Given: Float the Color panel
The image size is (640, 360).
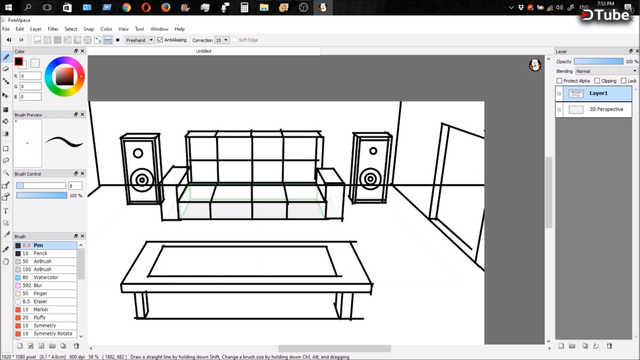Looking at the screenshot, I should click(x=76, y=51).
